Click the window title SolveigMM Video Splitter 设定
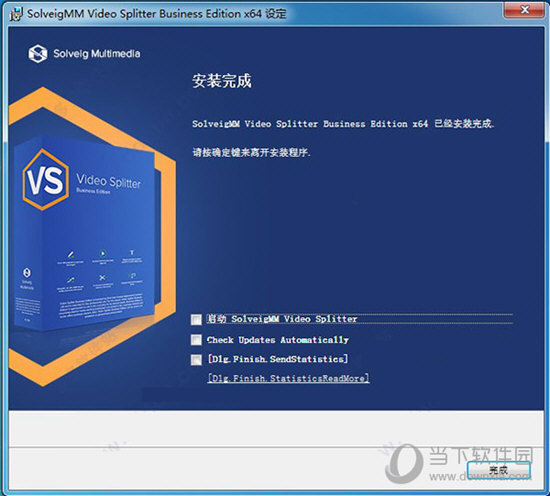The image size is (550, 496). pos(156,14)
